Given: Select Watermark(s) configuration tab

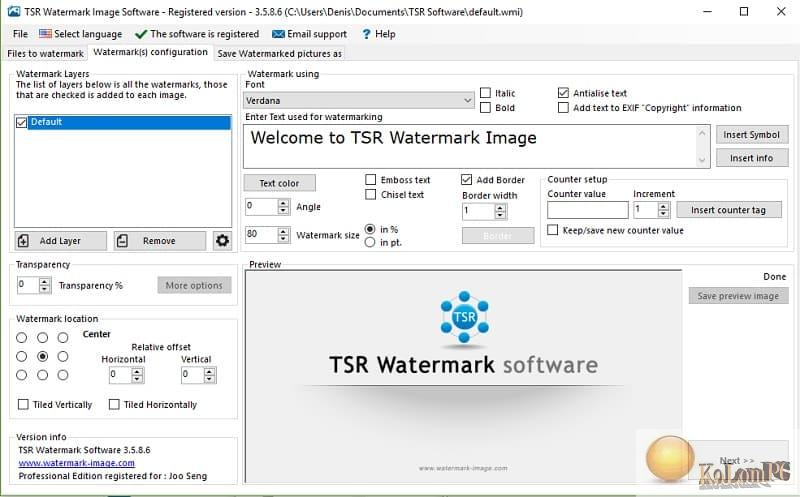Looking at the screenshot, I should 151,52.
